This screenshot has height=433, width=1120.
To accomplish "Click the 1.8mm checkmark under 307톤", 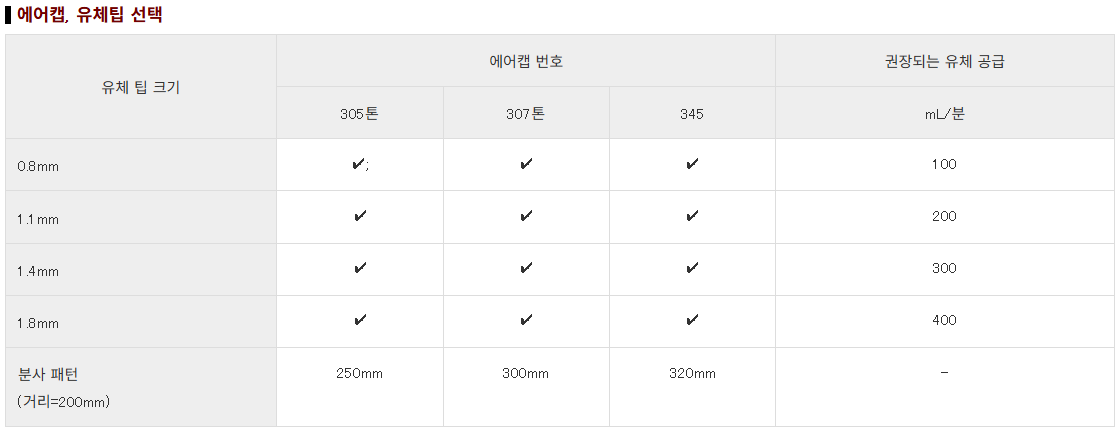I will click(x=526, y=321).
